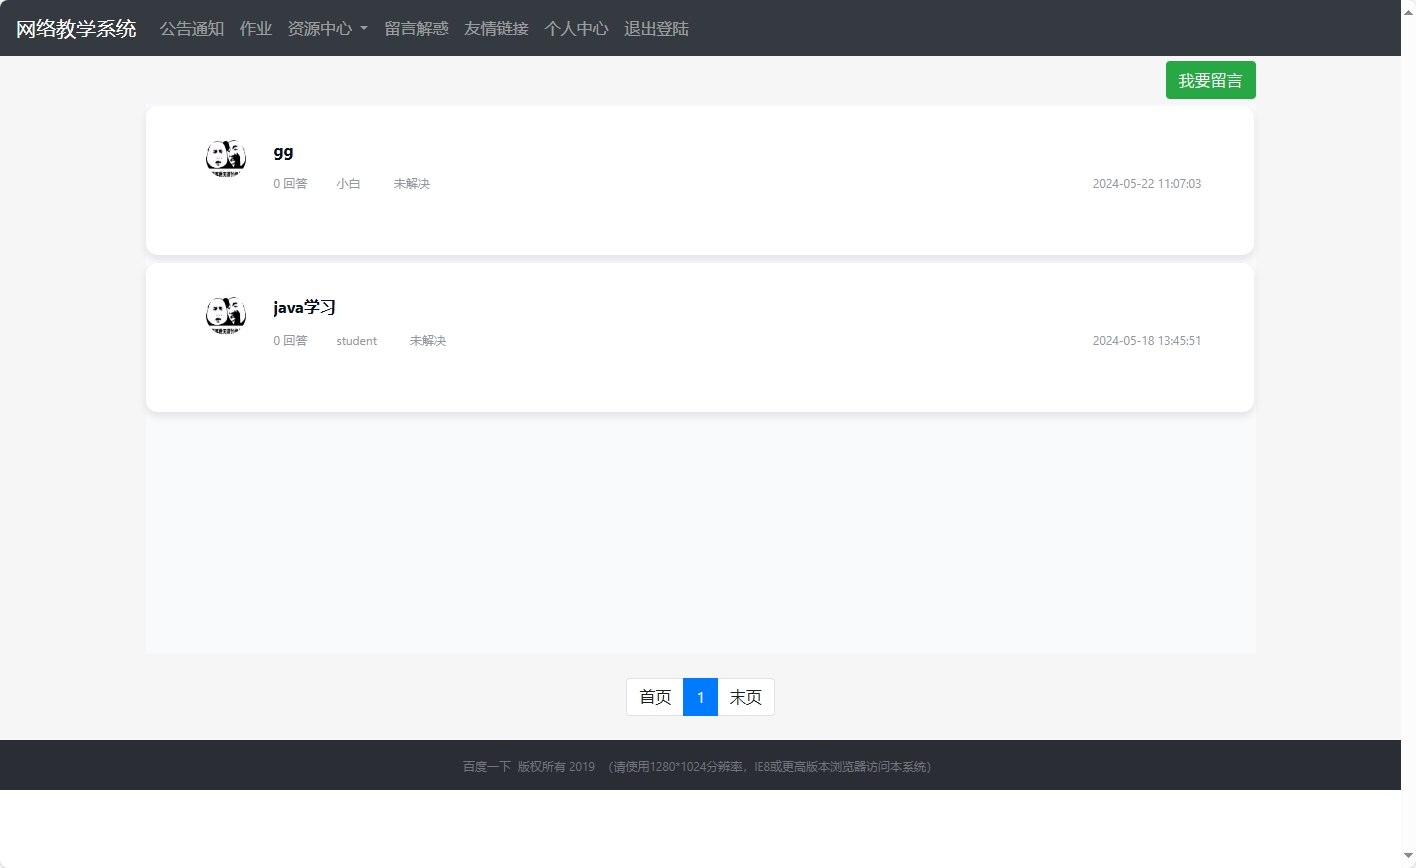The image size is (1416, 868).
Task: Click 未解决 status on java学习 post
Action: tap(428, 341)
